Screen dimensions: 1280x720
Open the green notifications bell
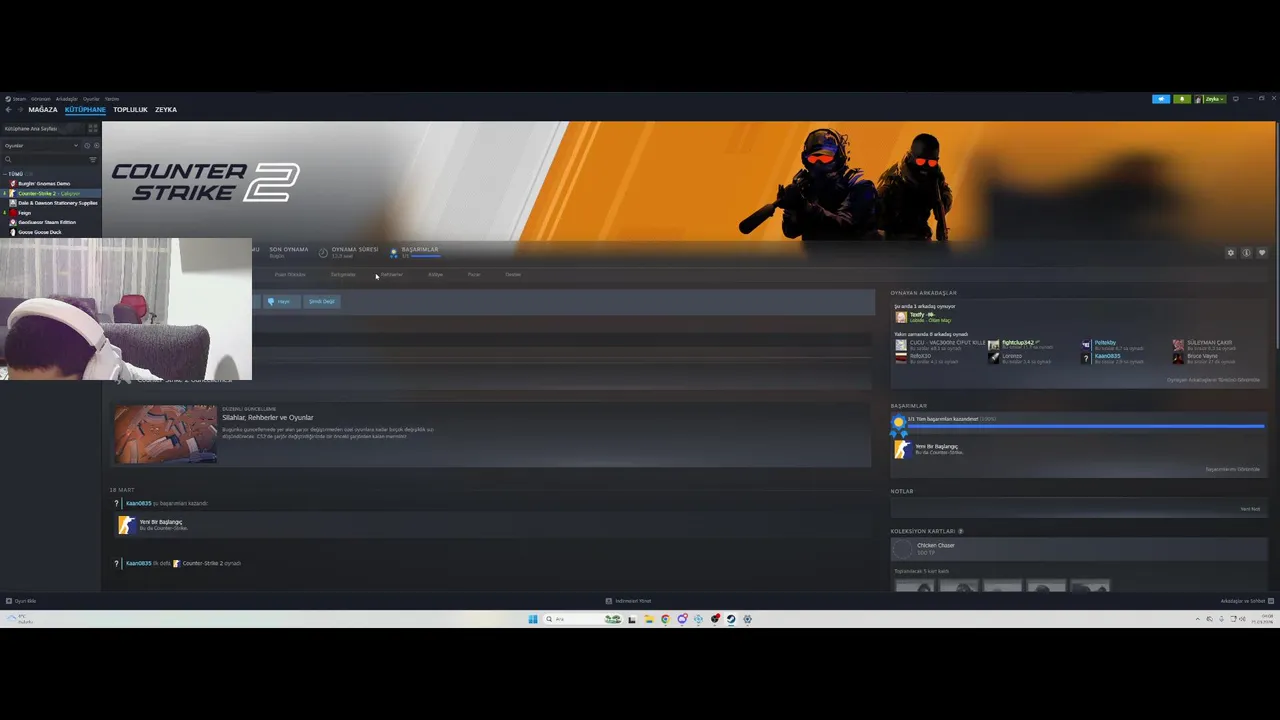[1182, 99]
